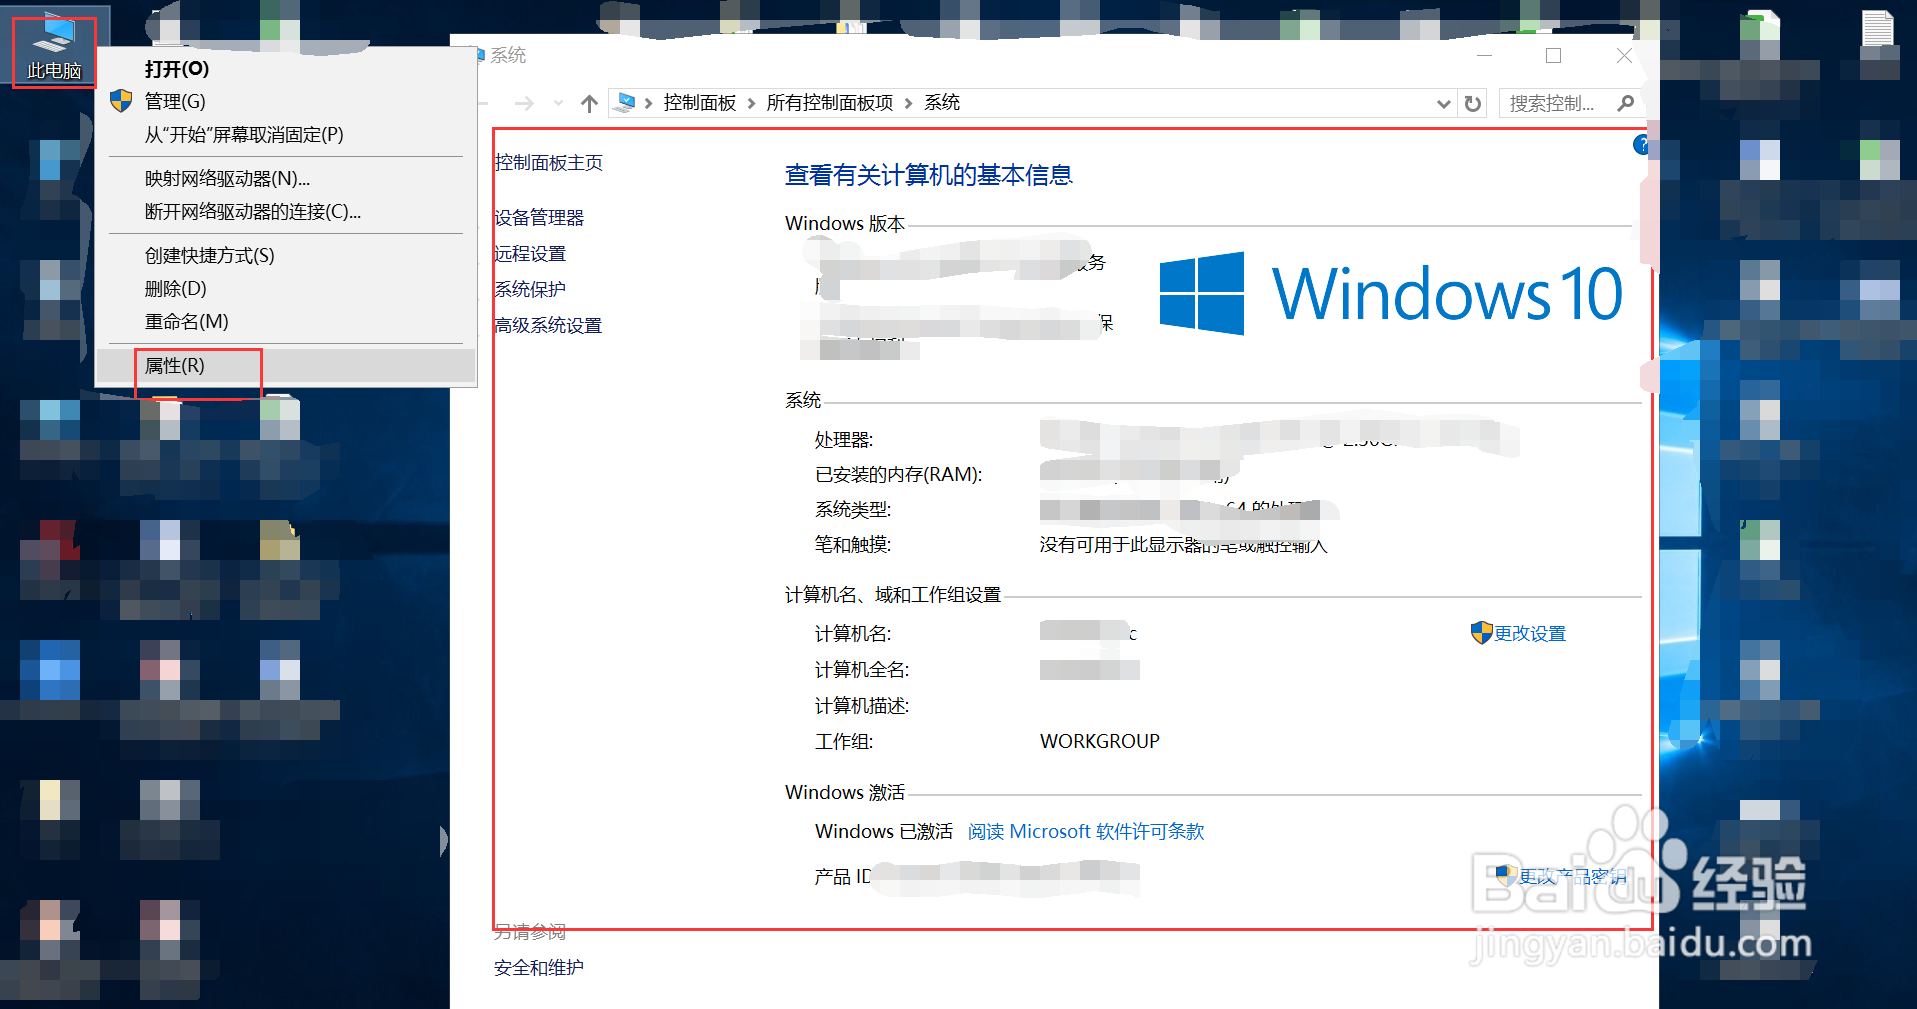This screenshot has width=1917, height=1009.
Task: Open the address bar dropdown arrow
Action: [x=1443, y=102]
